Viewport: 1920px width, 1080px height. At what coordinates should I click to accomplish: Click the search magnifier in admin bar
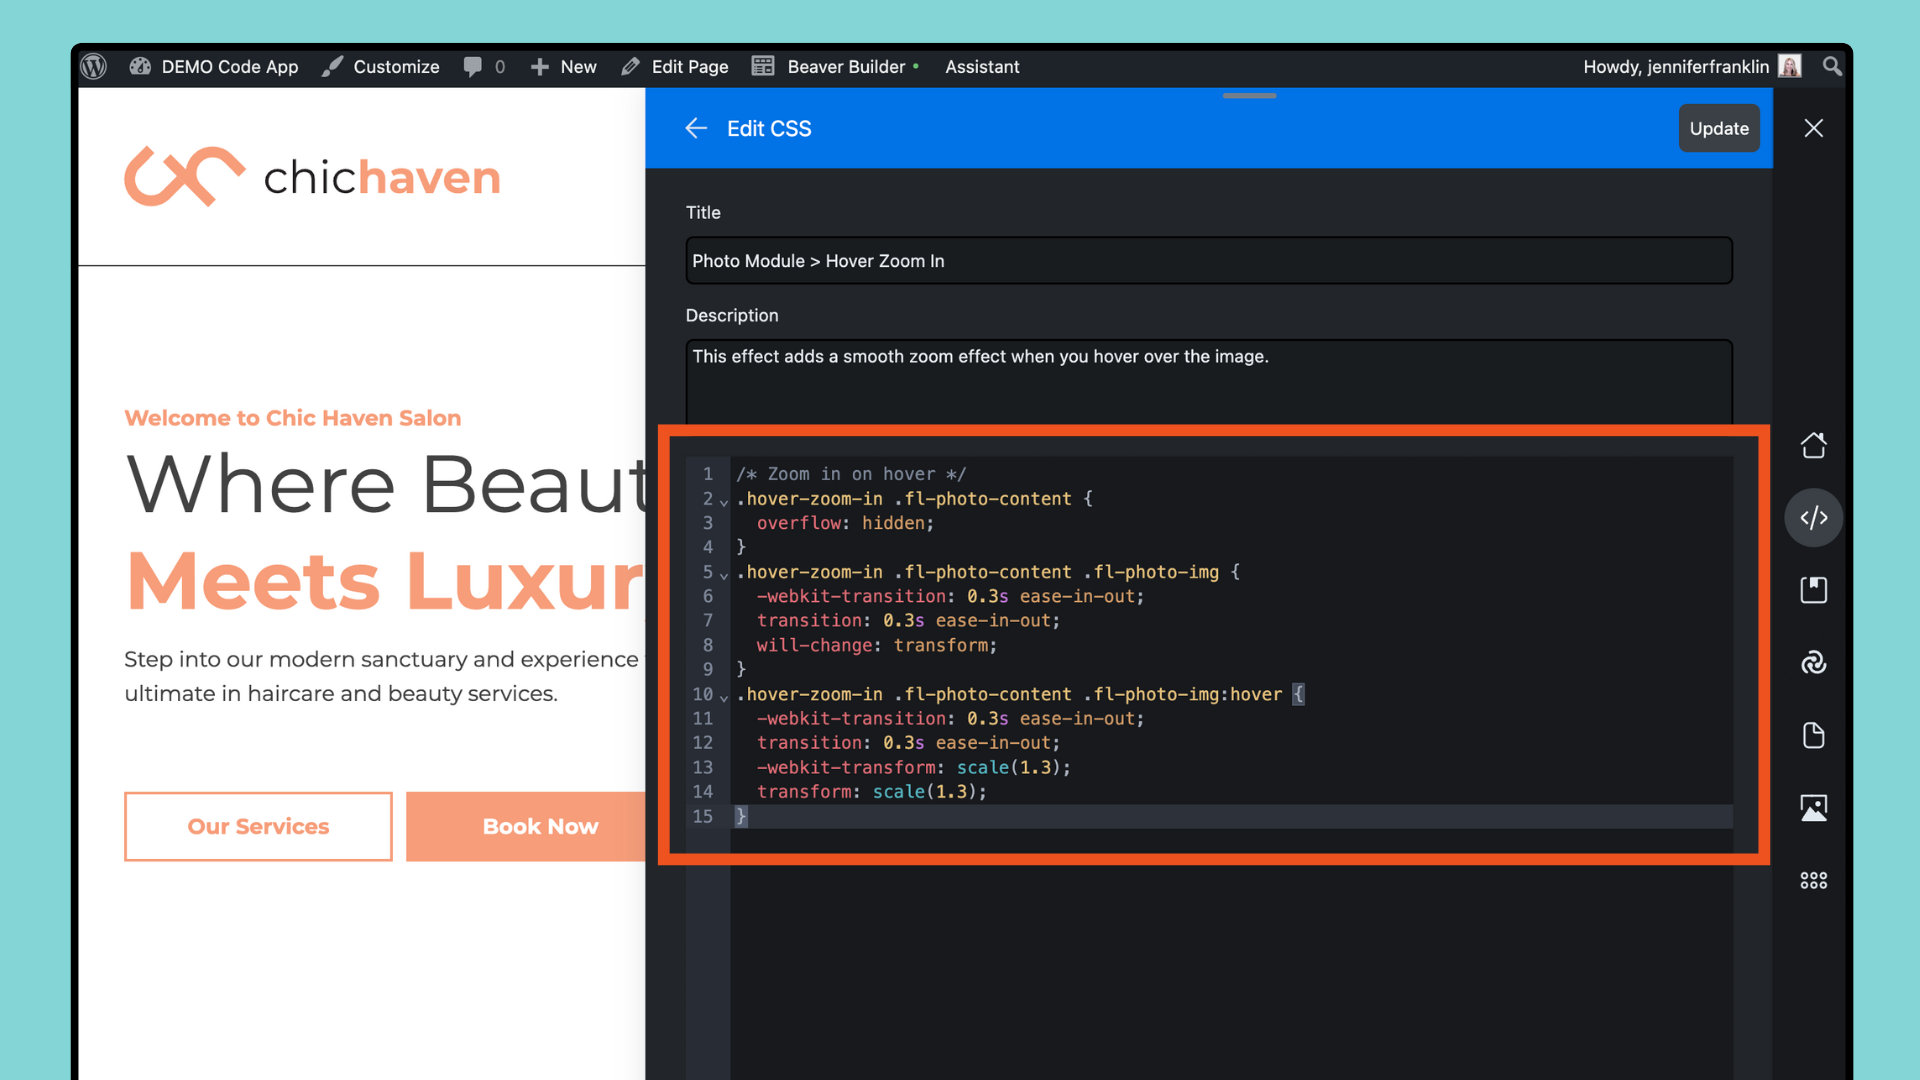coord(1832,66)
